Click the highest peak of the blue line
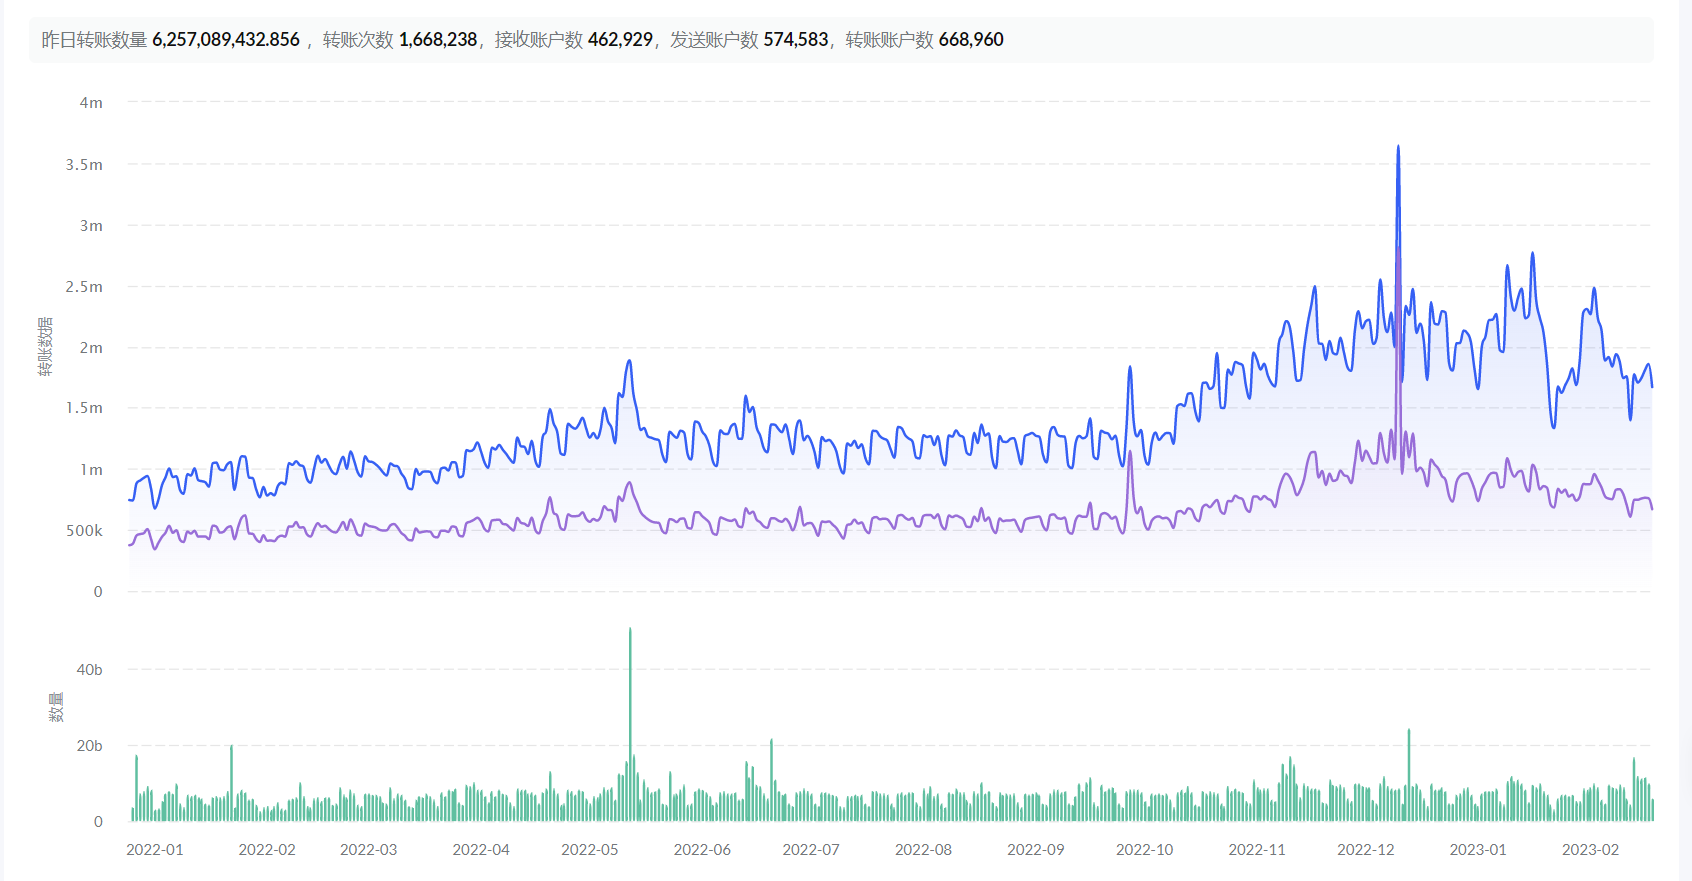The image size is (1692, 881). click(x=1398, y=149)
